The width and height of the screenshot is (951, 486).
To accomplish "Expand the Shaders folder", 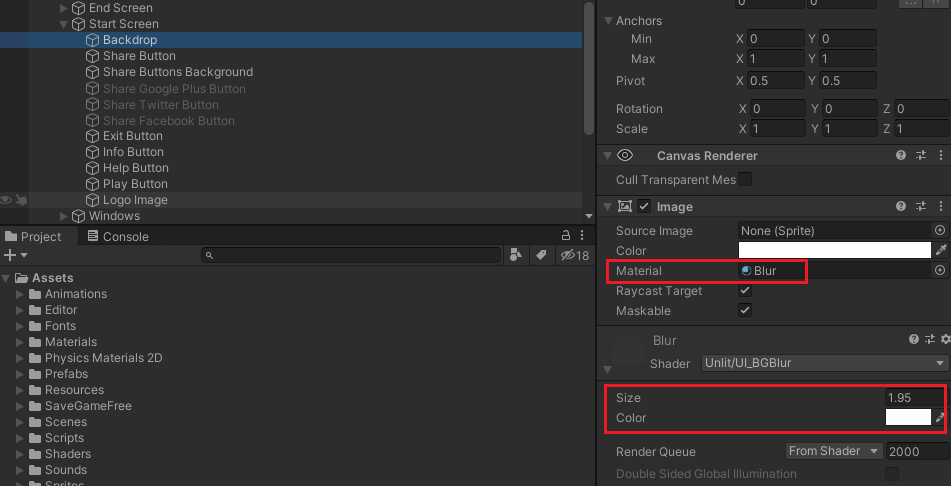I will 19,454.
